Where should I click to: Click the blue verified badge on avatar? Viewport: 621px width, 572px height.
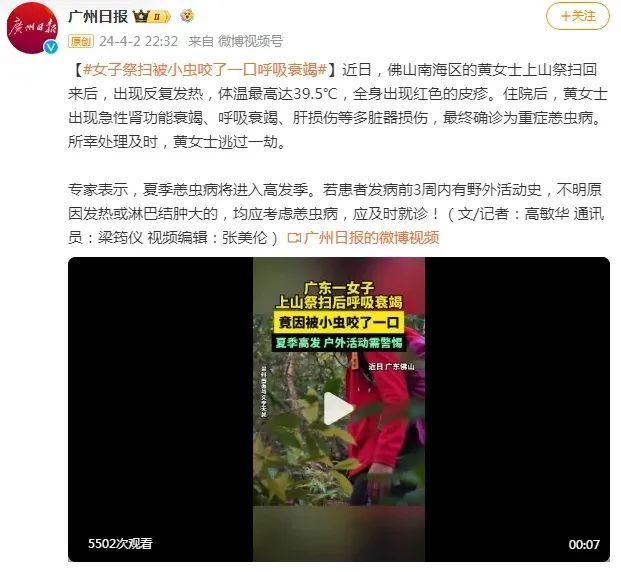51,48
